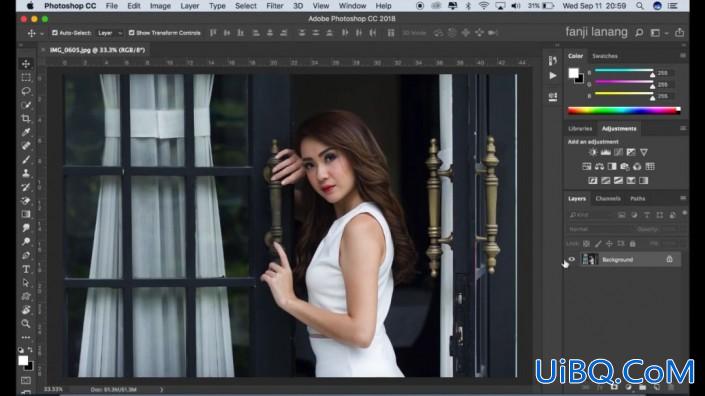Add a Black & White adjustment

click(x=612, y=166)
